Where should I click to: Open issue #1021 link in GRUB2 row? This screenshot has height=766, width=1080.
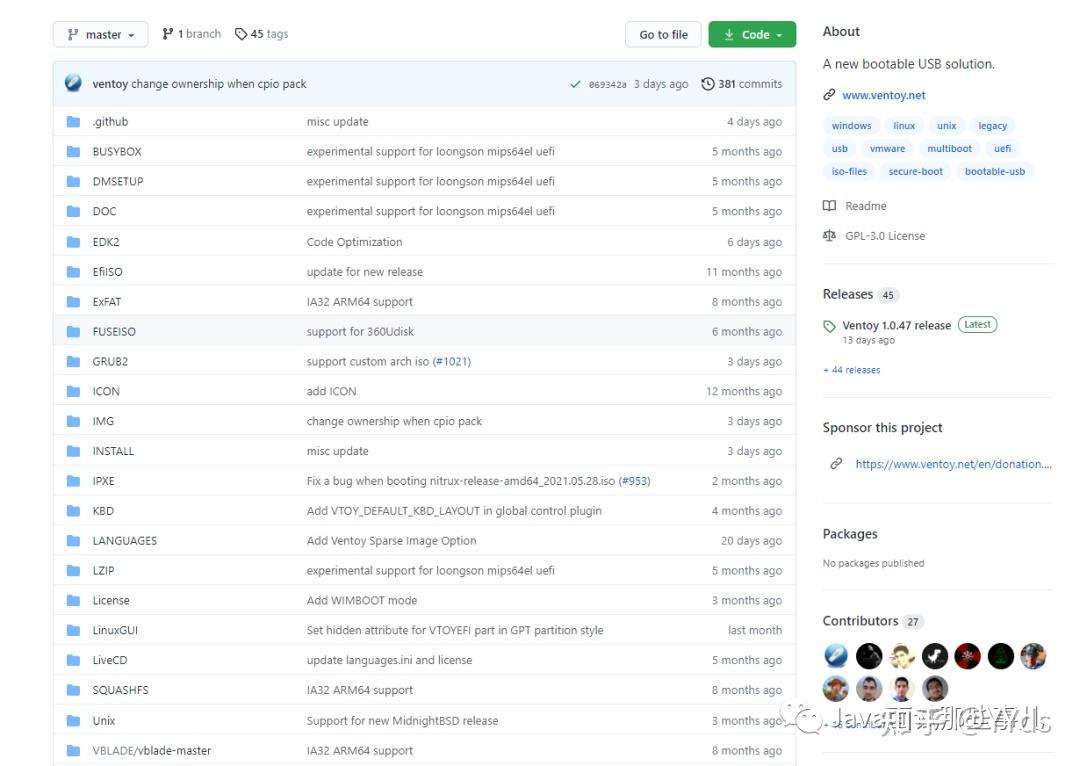tap(451, 361)
